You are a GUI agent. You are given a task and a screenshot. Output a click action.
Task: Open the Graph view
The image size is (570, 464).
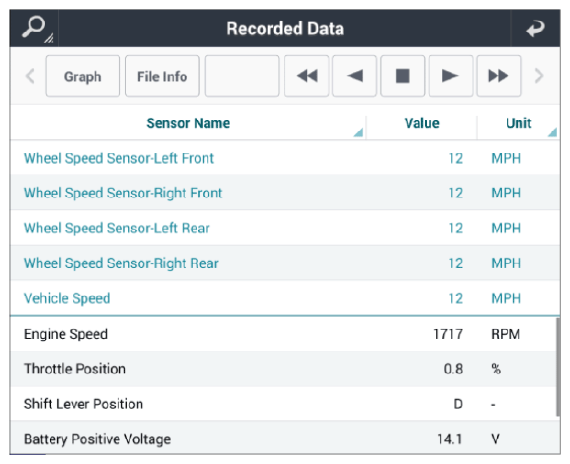(x=83, y=76)
